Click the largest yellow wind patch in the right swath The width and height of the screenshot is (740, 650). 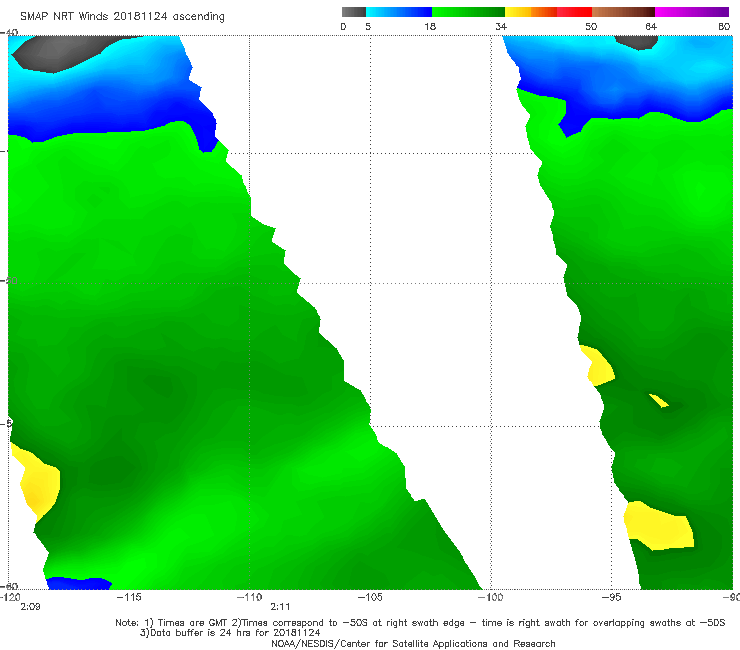[x=659, y=525]
